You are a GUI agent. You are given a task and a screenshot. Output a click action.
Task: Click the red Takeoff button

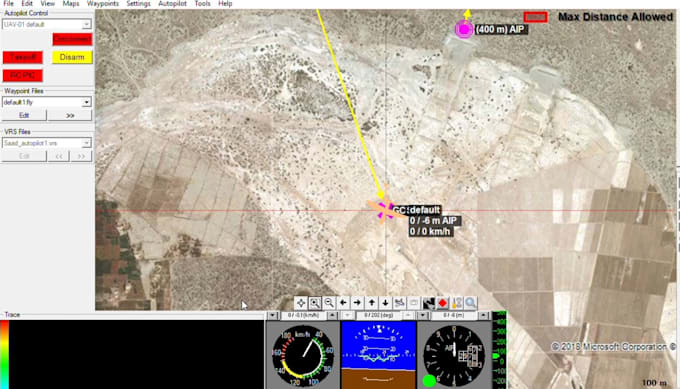[23, 57]
